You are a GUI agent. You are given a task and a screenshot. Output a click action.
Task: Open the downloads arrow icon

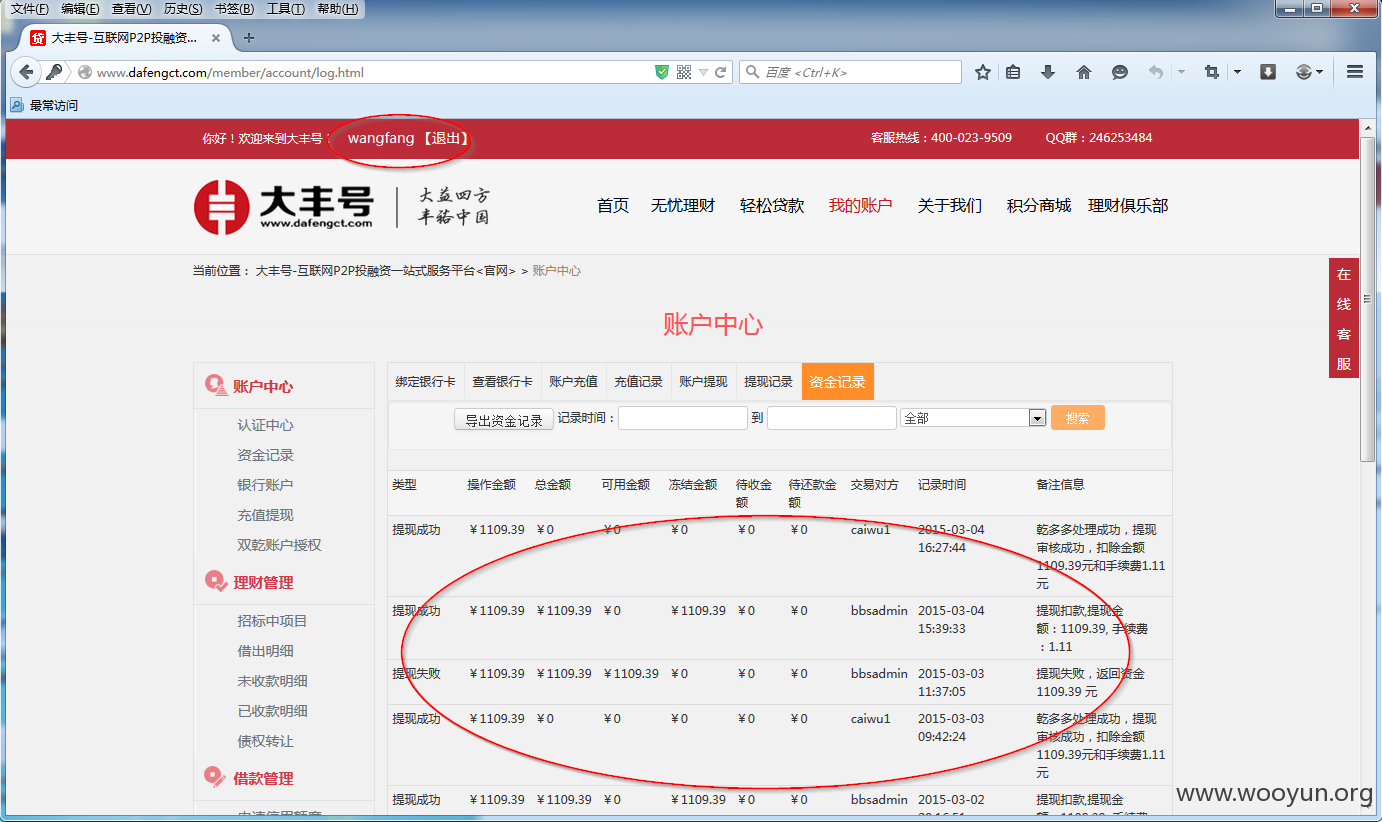point(1048,72)
